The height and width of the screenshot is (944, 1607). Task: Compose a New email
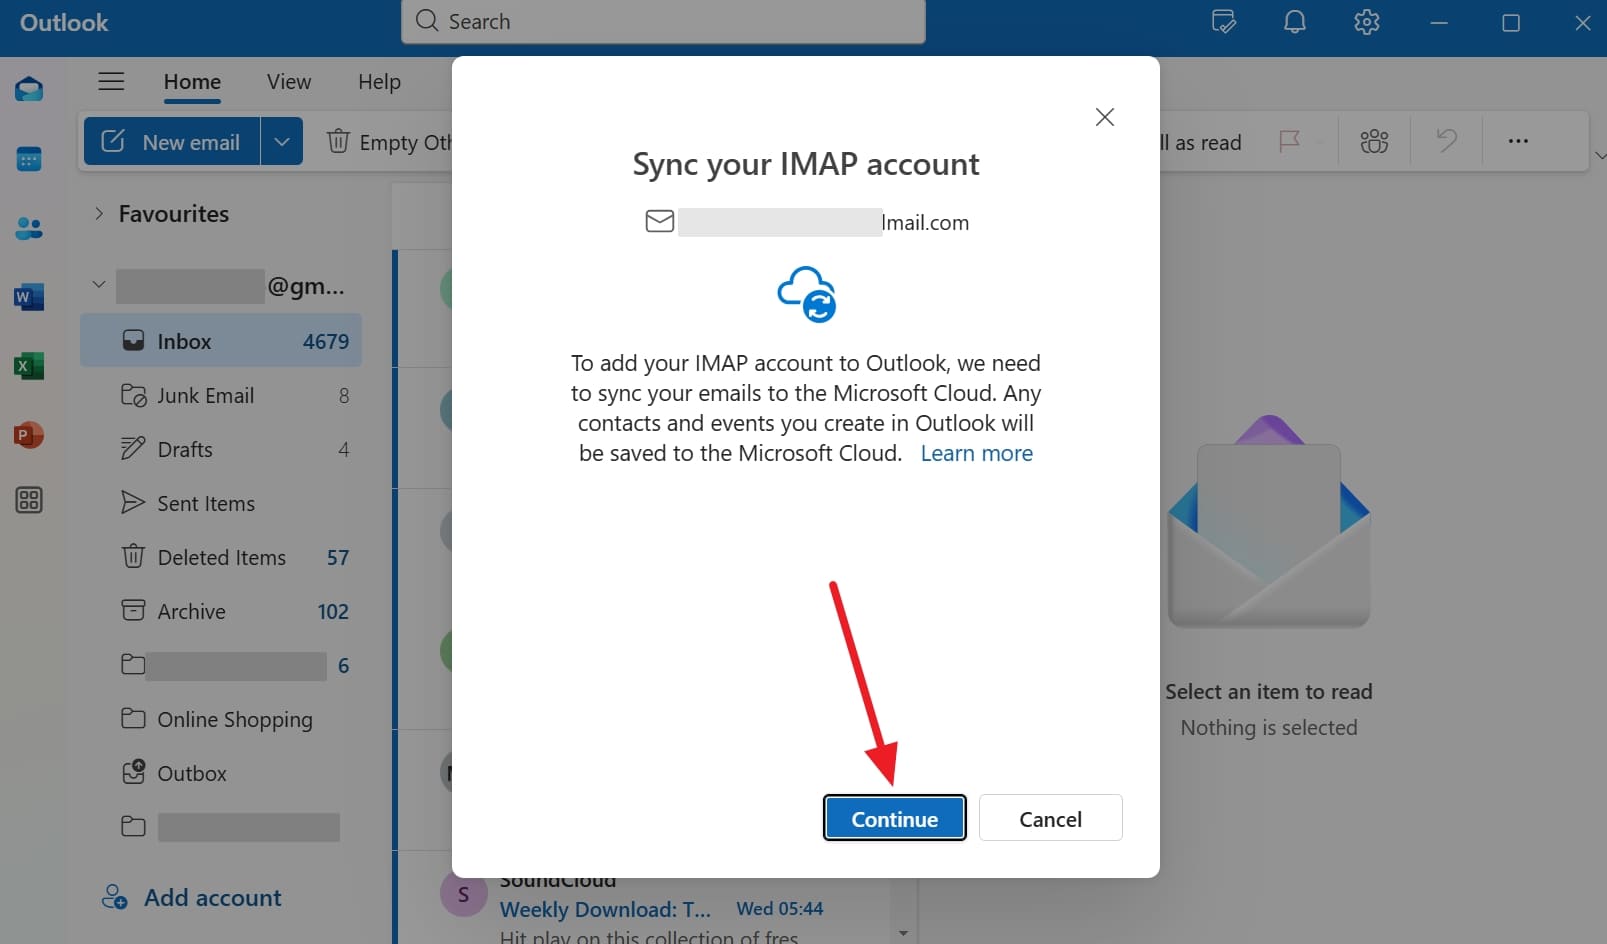pyautogui.click(x=172, y=141)
